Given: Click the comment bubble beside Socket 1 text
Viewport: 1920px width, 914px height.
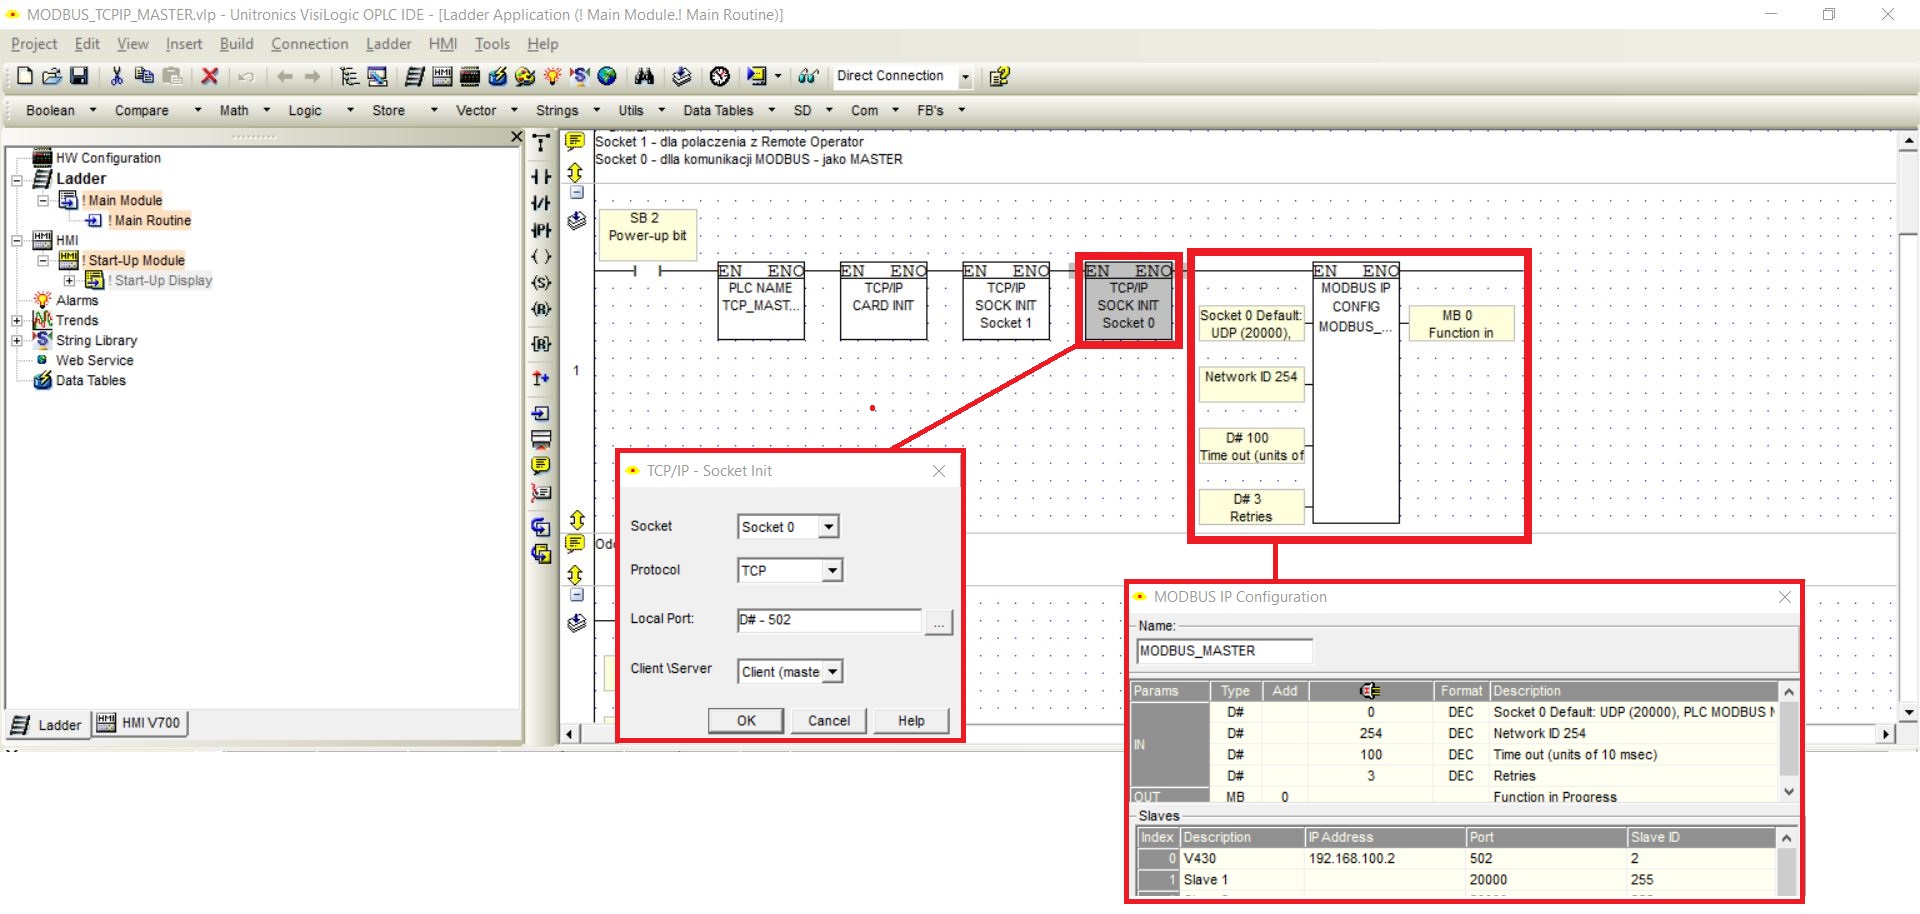Looking at the screenshot, I should pyautogui.click(x=575, y=142).
